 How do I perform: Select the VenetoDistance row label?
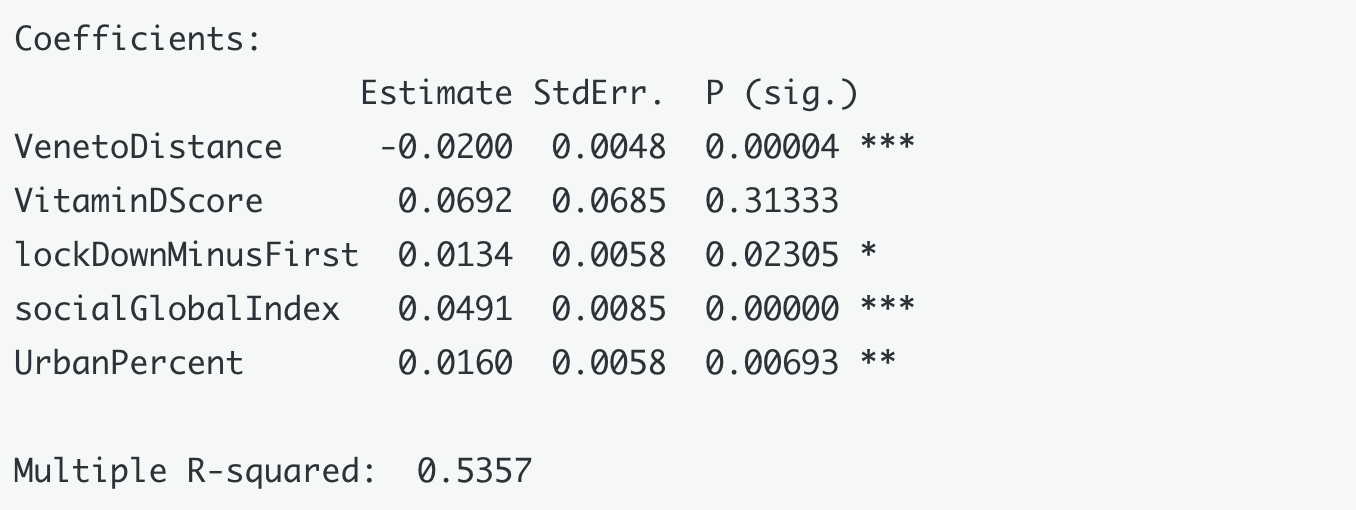pyautogui.click(x=148, y=147)
